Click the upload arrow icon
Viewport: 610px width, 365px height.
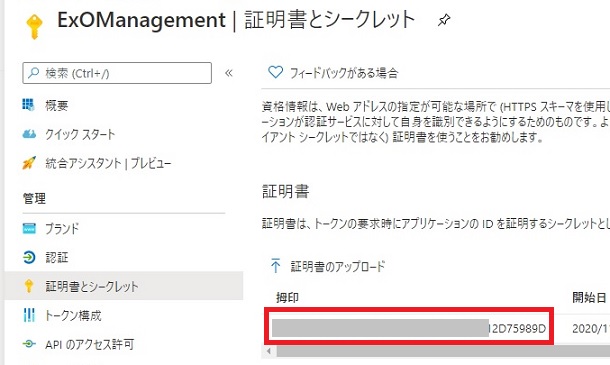coord(275,266)
